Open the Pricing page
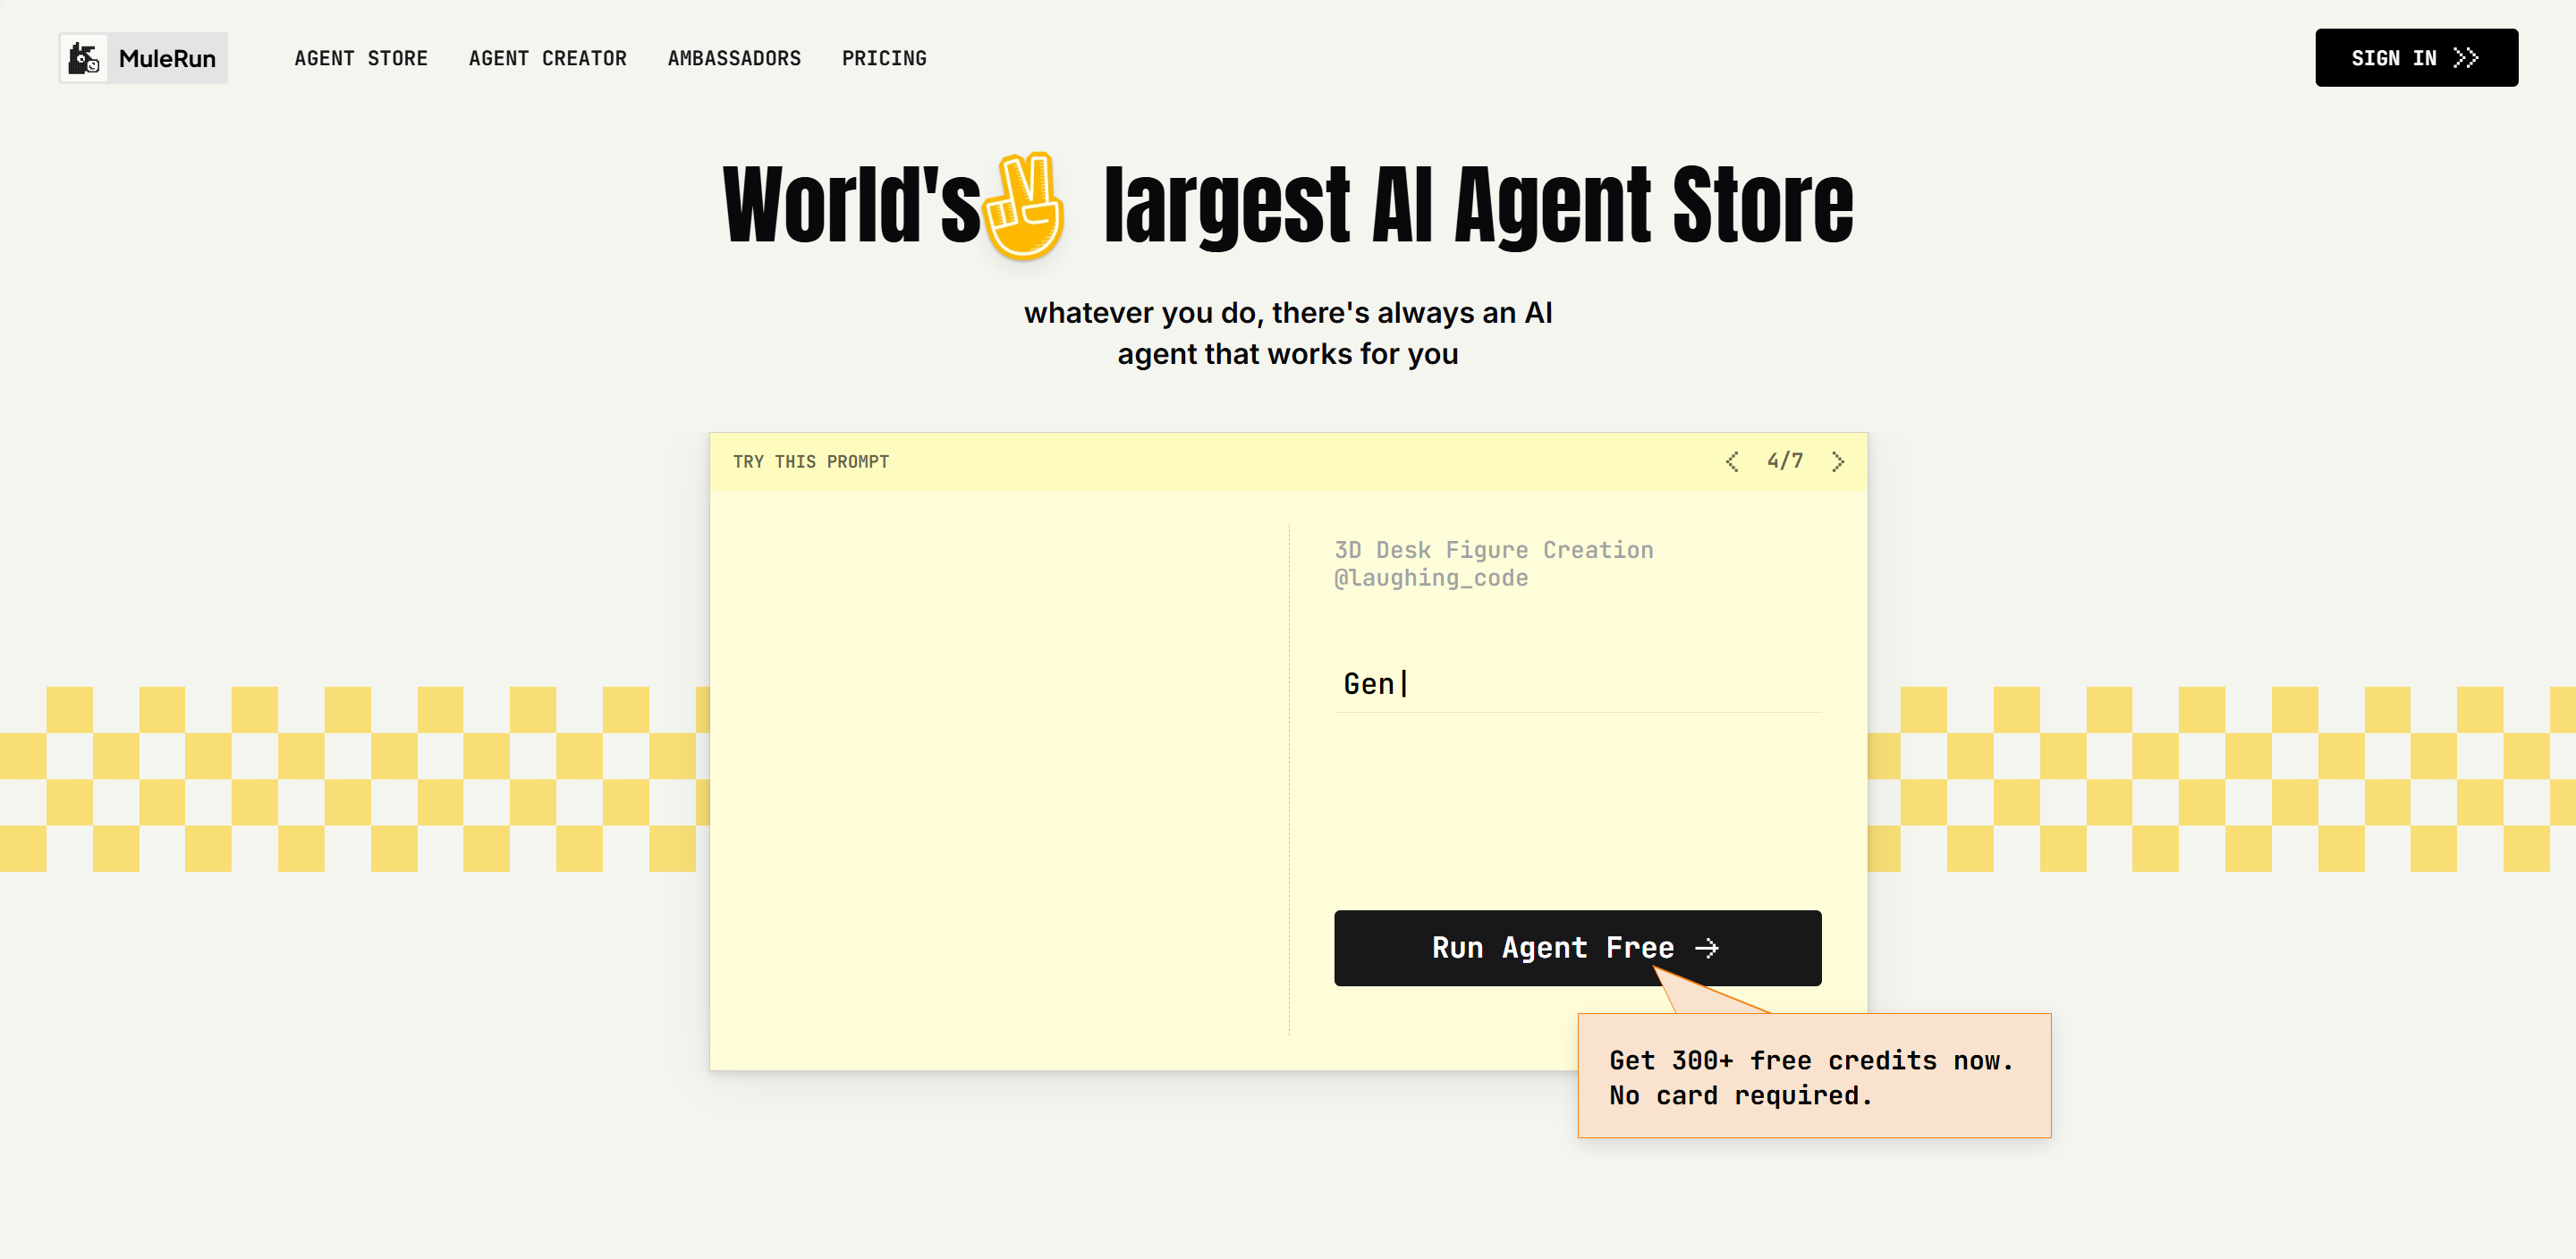The height and width of the screenshot is (1259, 2576). tap(883, 58)
